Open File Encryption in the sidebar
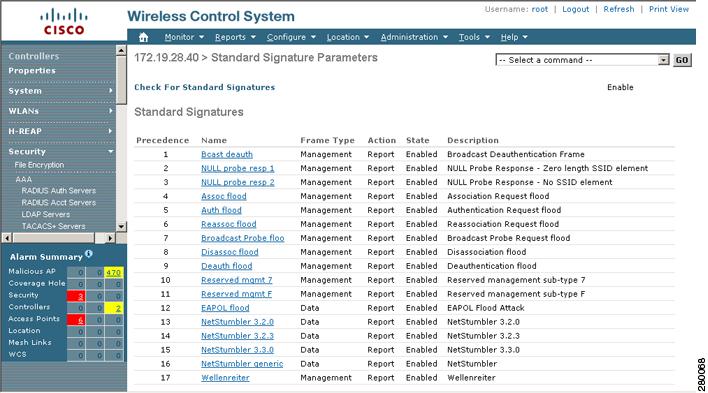Image resolution: width=708 pixels, height=393 pixels. 39,165
